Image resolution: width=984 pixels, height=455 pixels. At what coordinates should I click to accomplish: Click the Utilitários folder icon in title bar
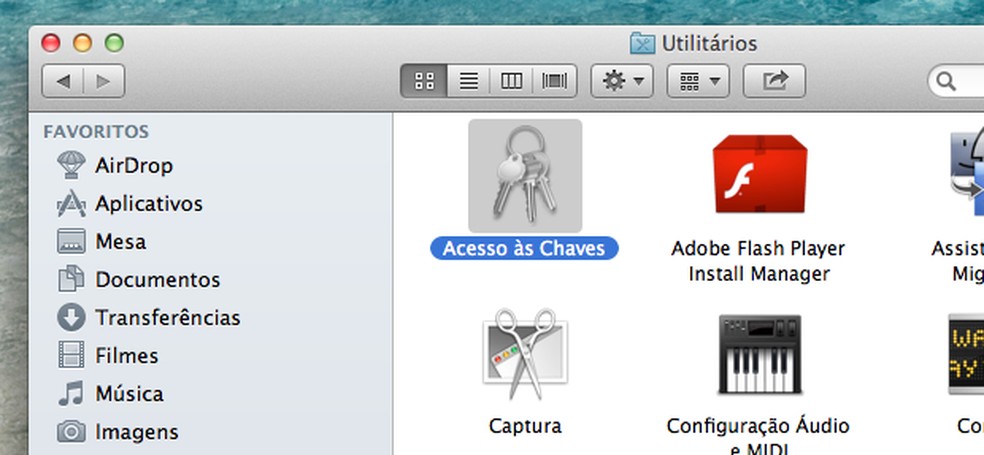(643, 43)
